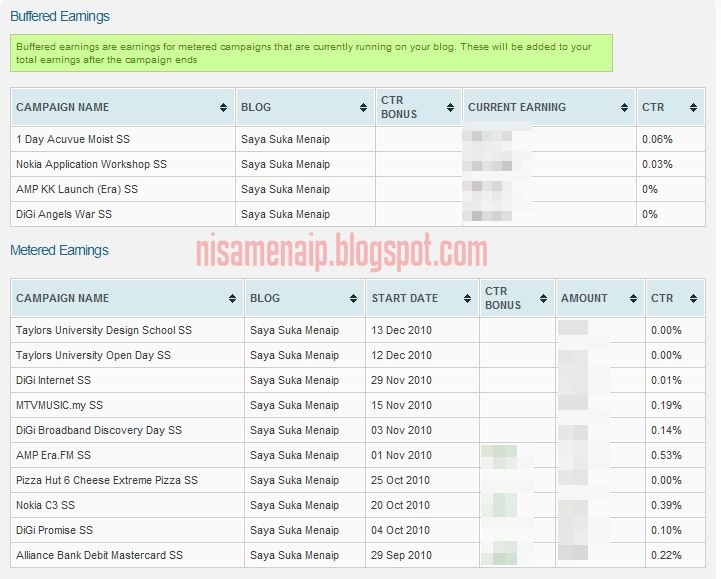The width and height of the screenshot is (721, 579).
Task: Select Nokia C3 SS campaign
Action: [45, 505]
